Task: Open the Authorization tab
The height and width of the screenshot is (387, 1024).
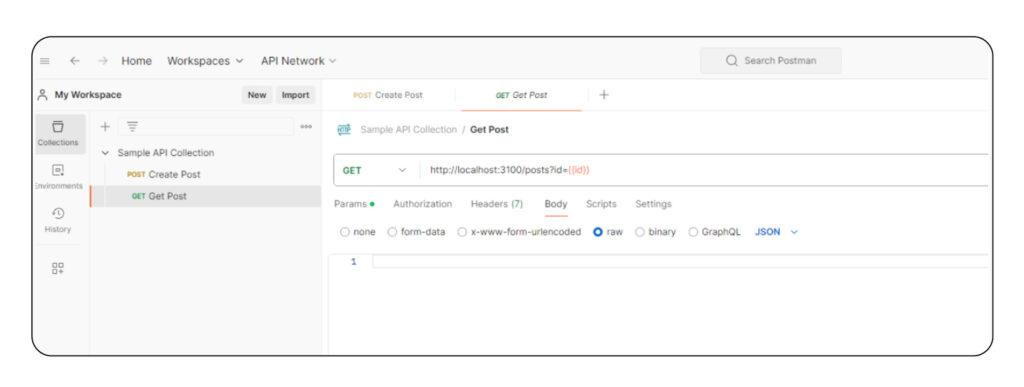Action: coord(423,204)
